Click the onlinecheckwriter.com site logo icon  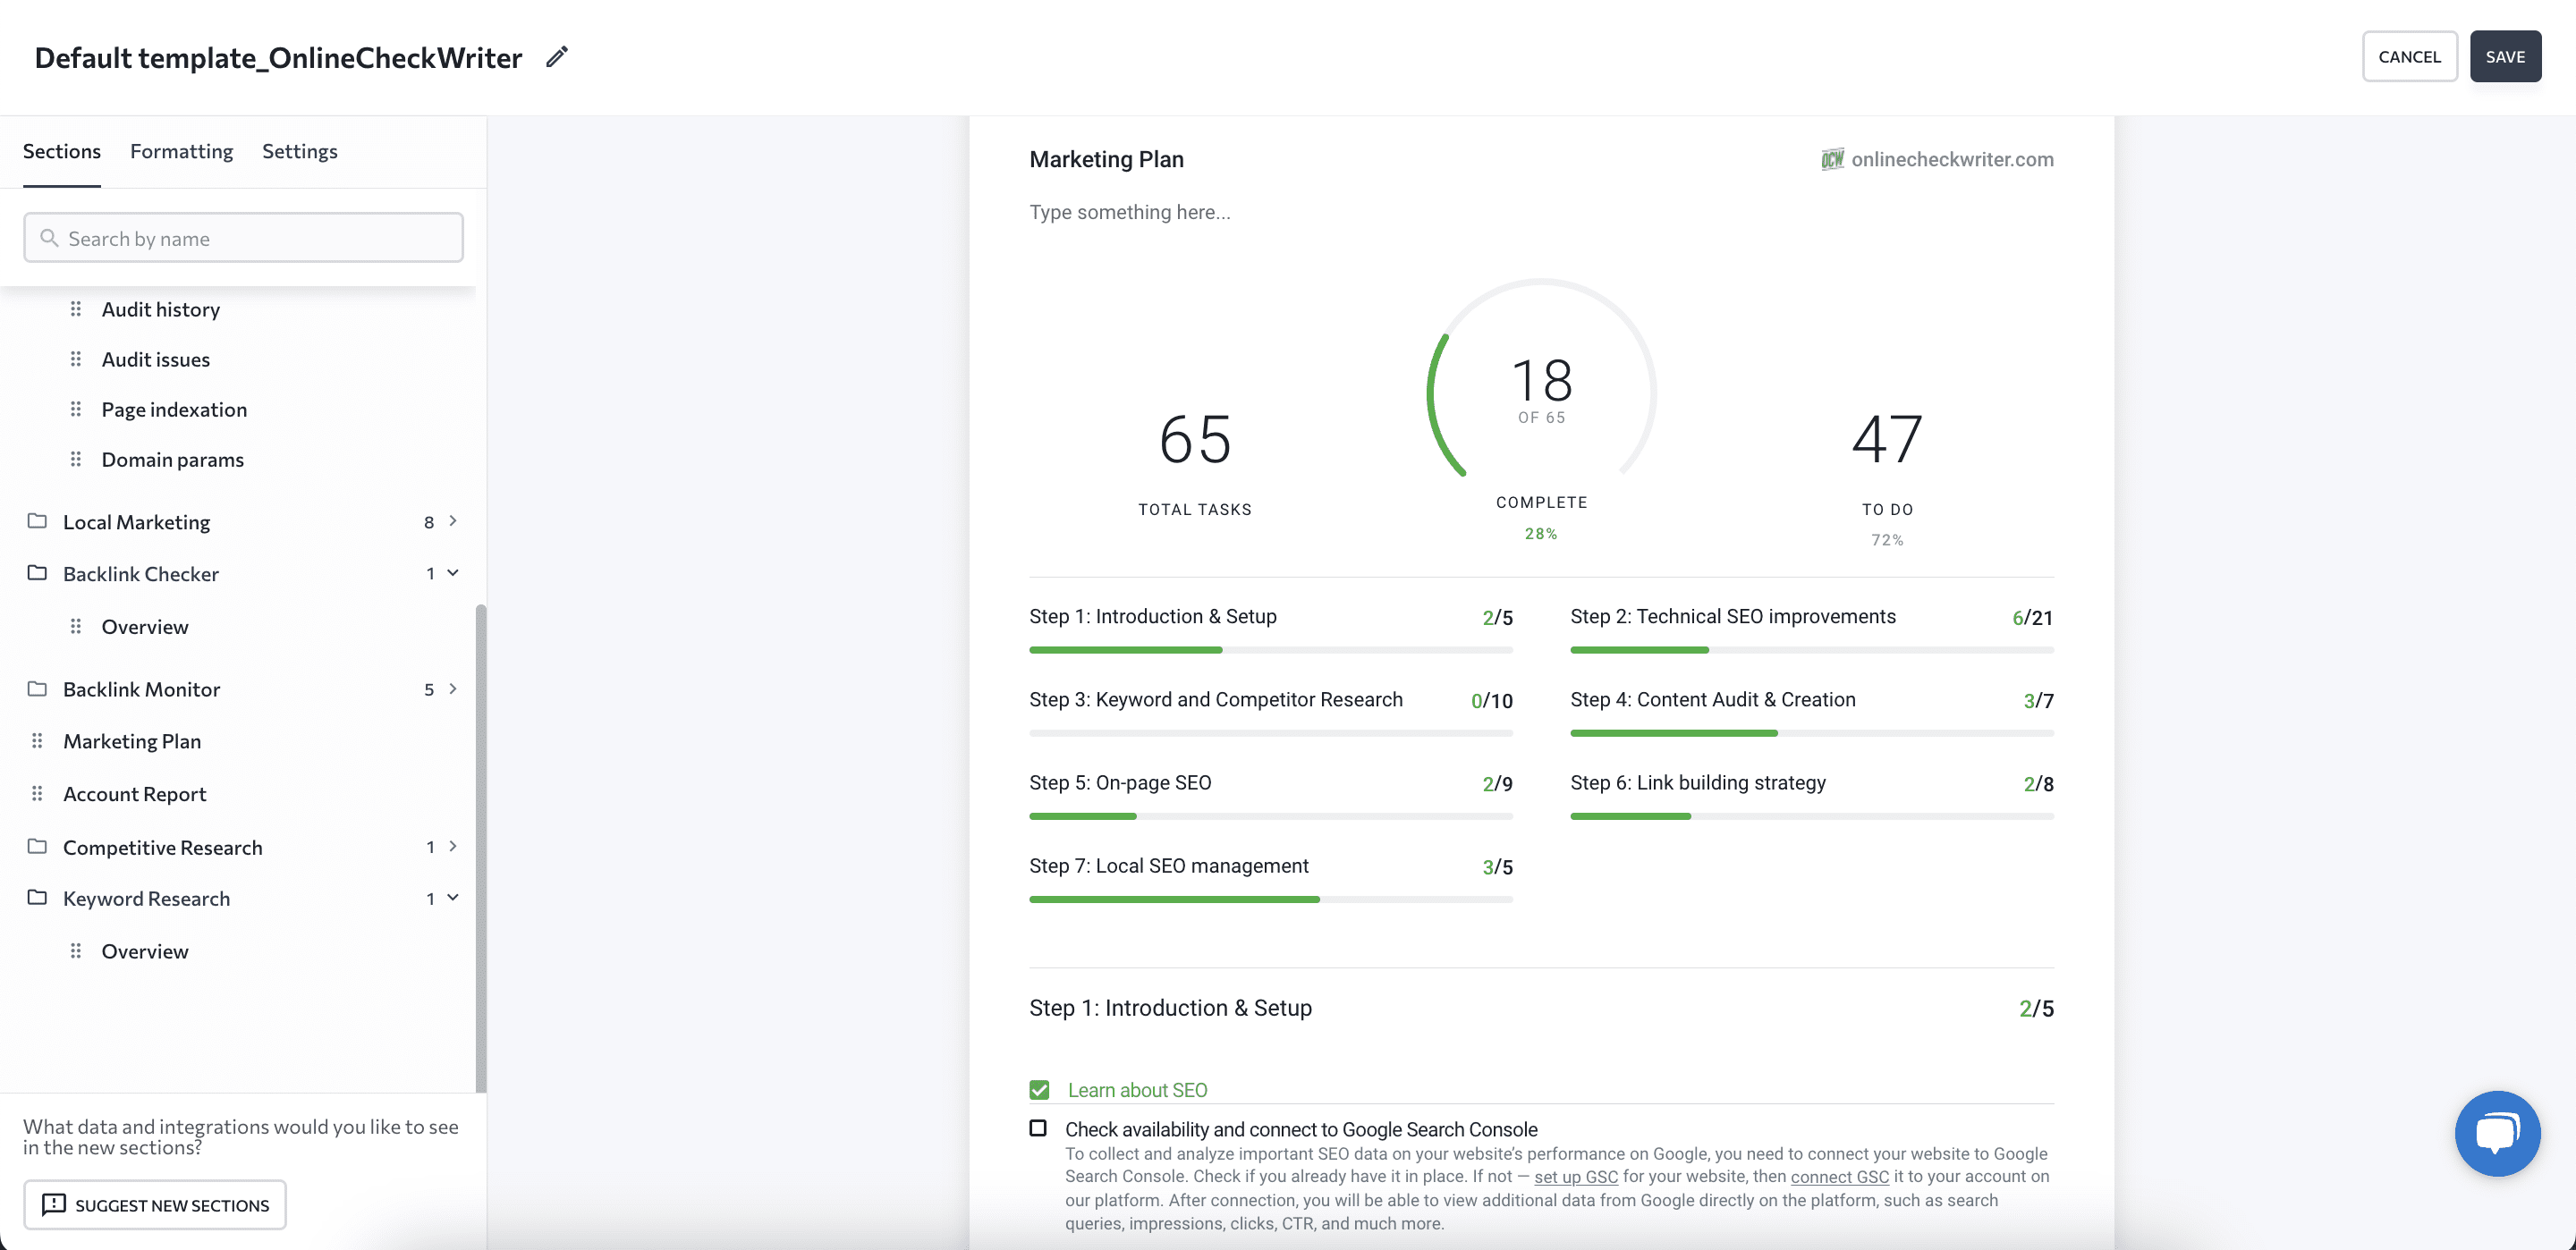1832,159
